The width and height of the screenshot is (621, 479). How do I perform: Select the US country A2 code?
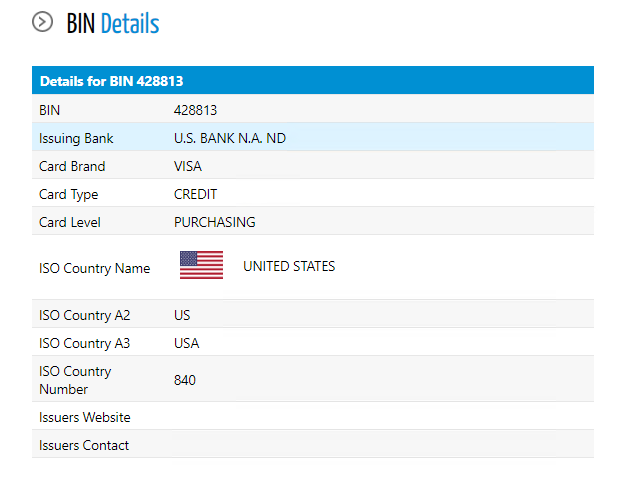[182, 315]
